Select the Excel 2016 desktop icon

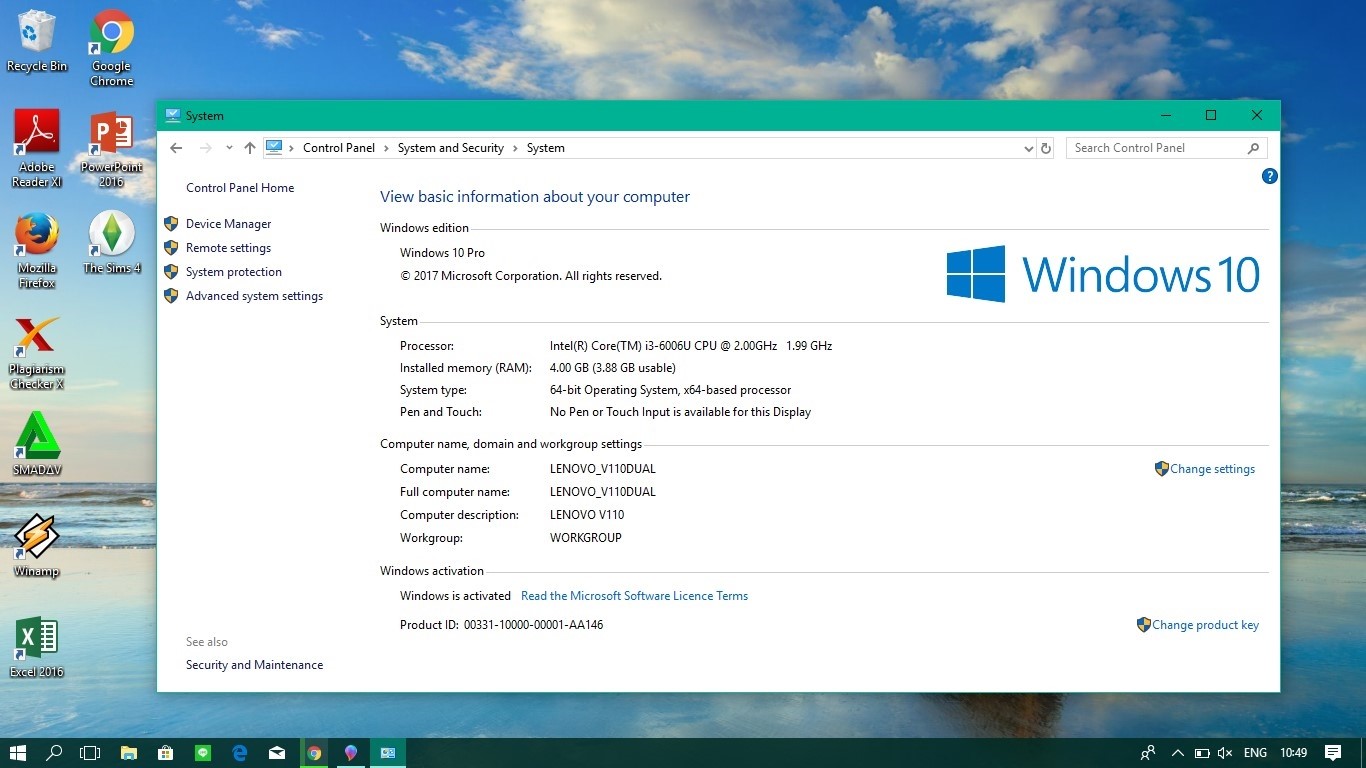pos(37,647)
